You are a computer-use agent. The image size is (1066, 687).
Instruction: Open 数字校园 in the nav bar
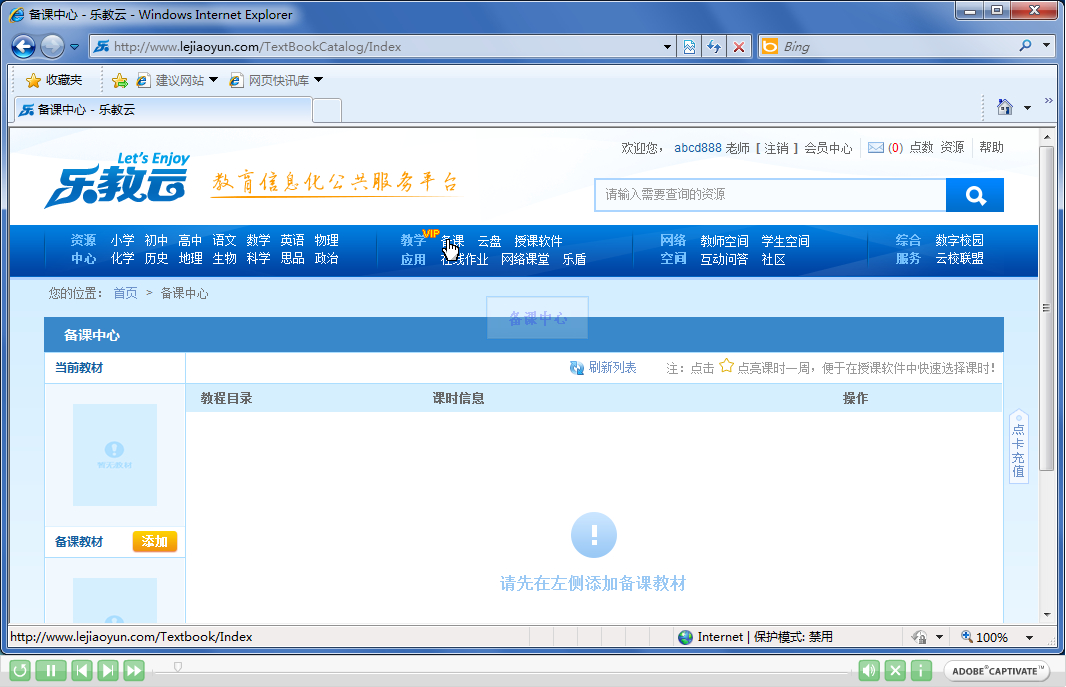959,240
